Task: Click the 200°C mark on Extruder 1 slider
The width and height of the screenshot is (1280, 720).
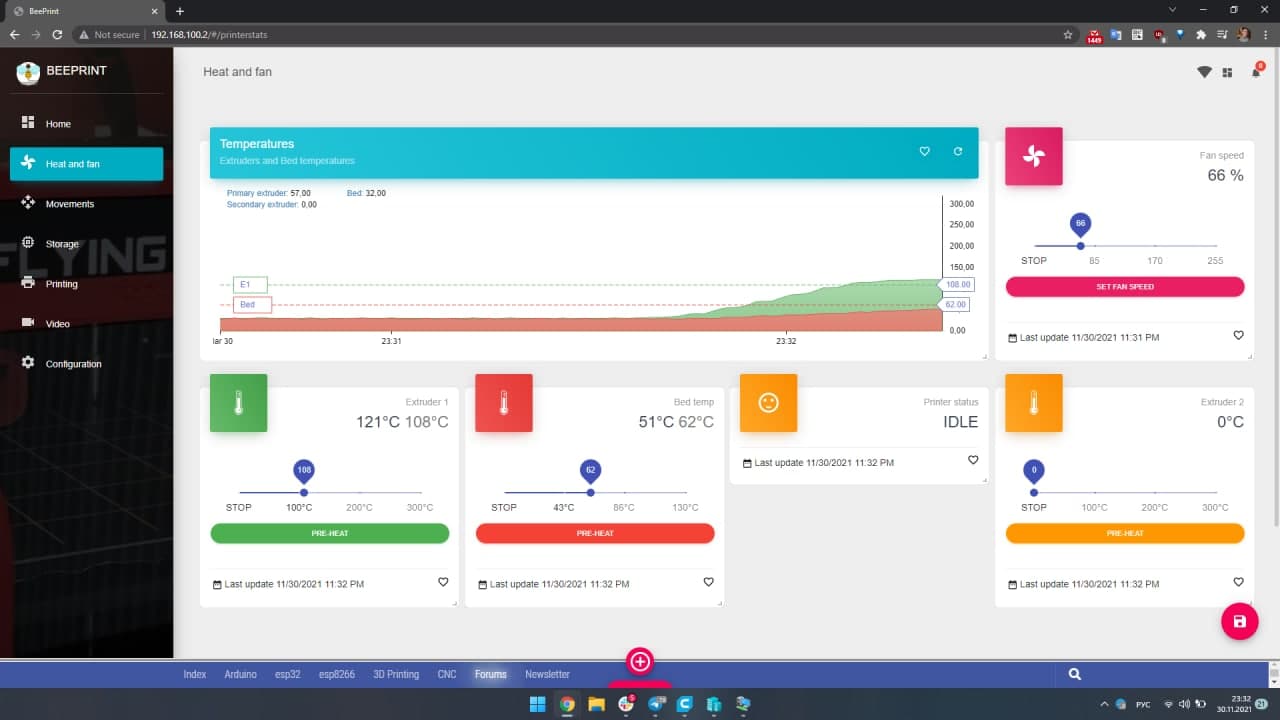Action: click(360, 508)
